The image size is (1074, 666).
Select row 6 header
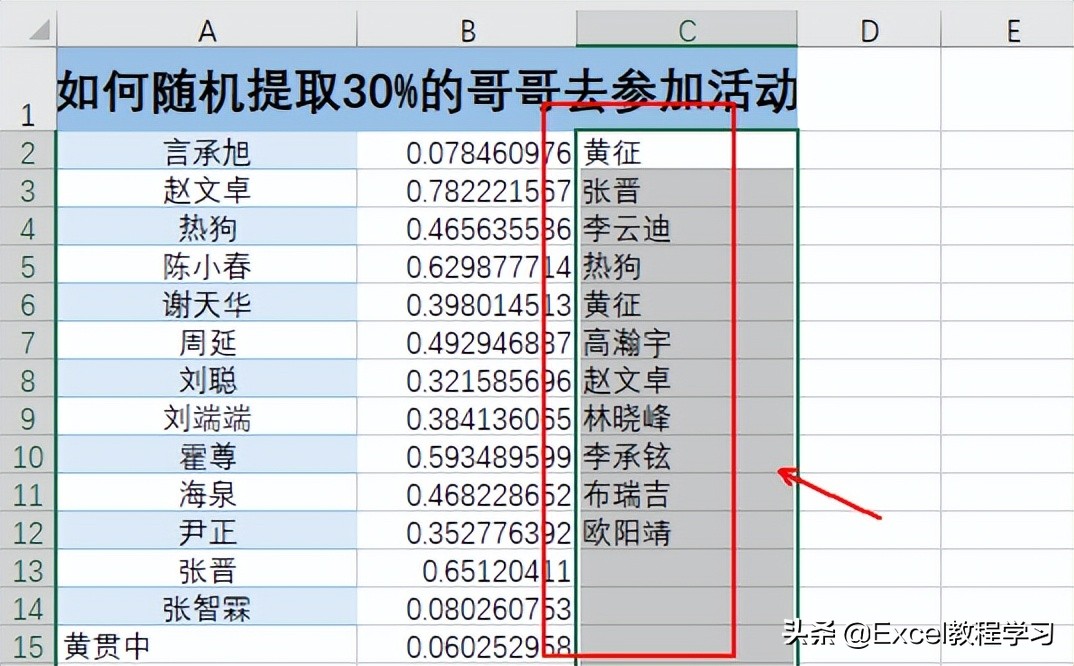(27, 304)
